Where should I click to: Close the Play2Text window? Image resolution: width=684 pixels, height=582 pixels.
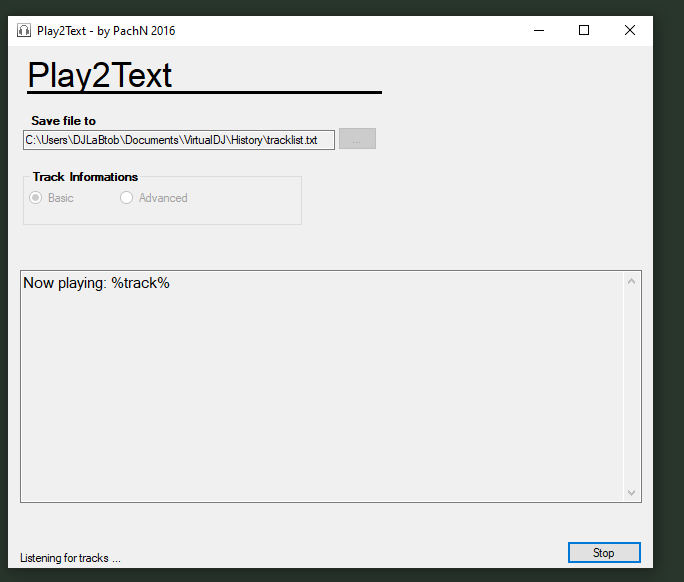630,31
